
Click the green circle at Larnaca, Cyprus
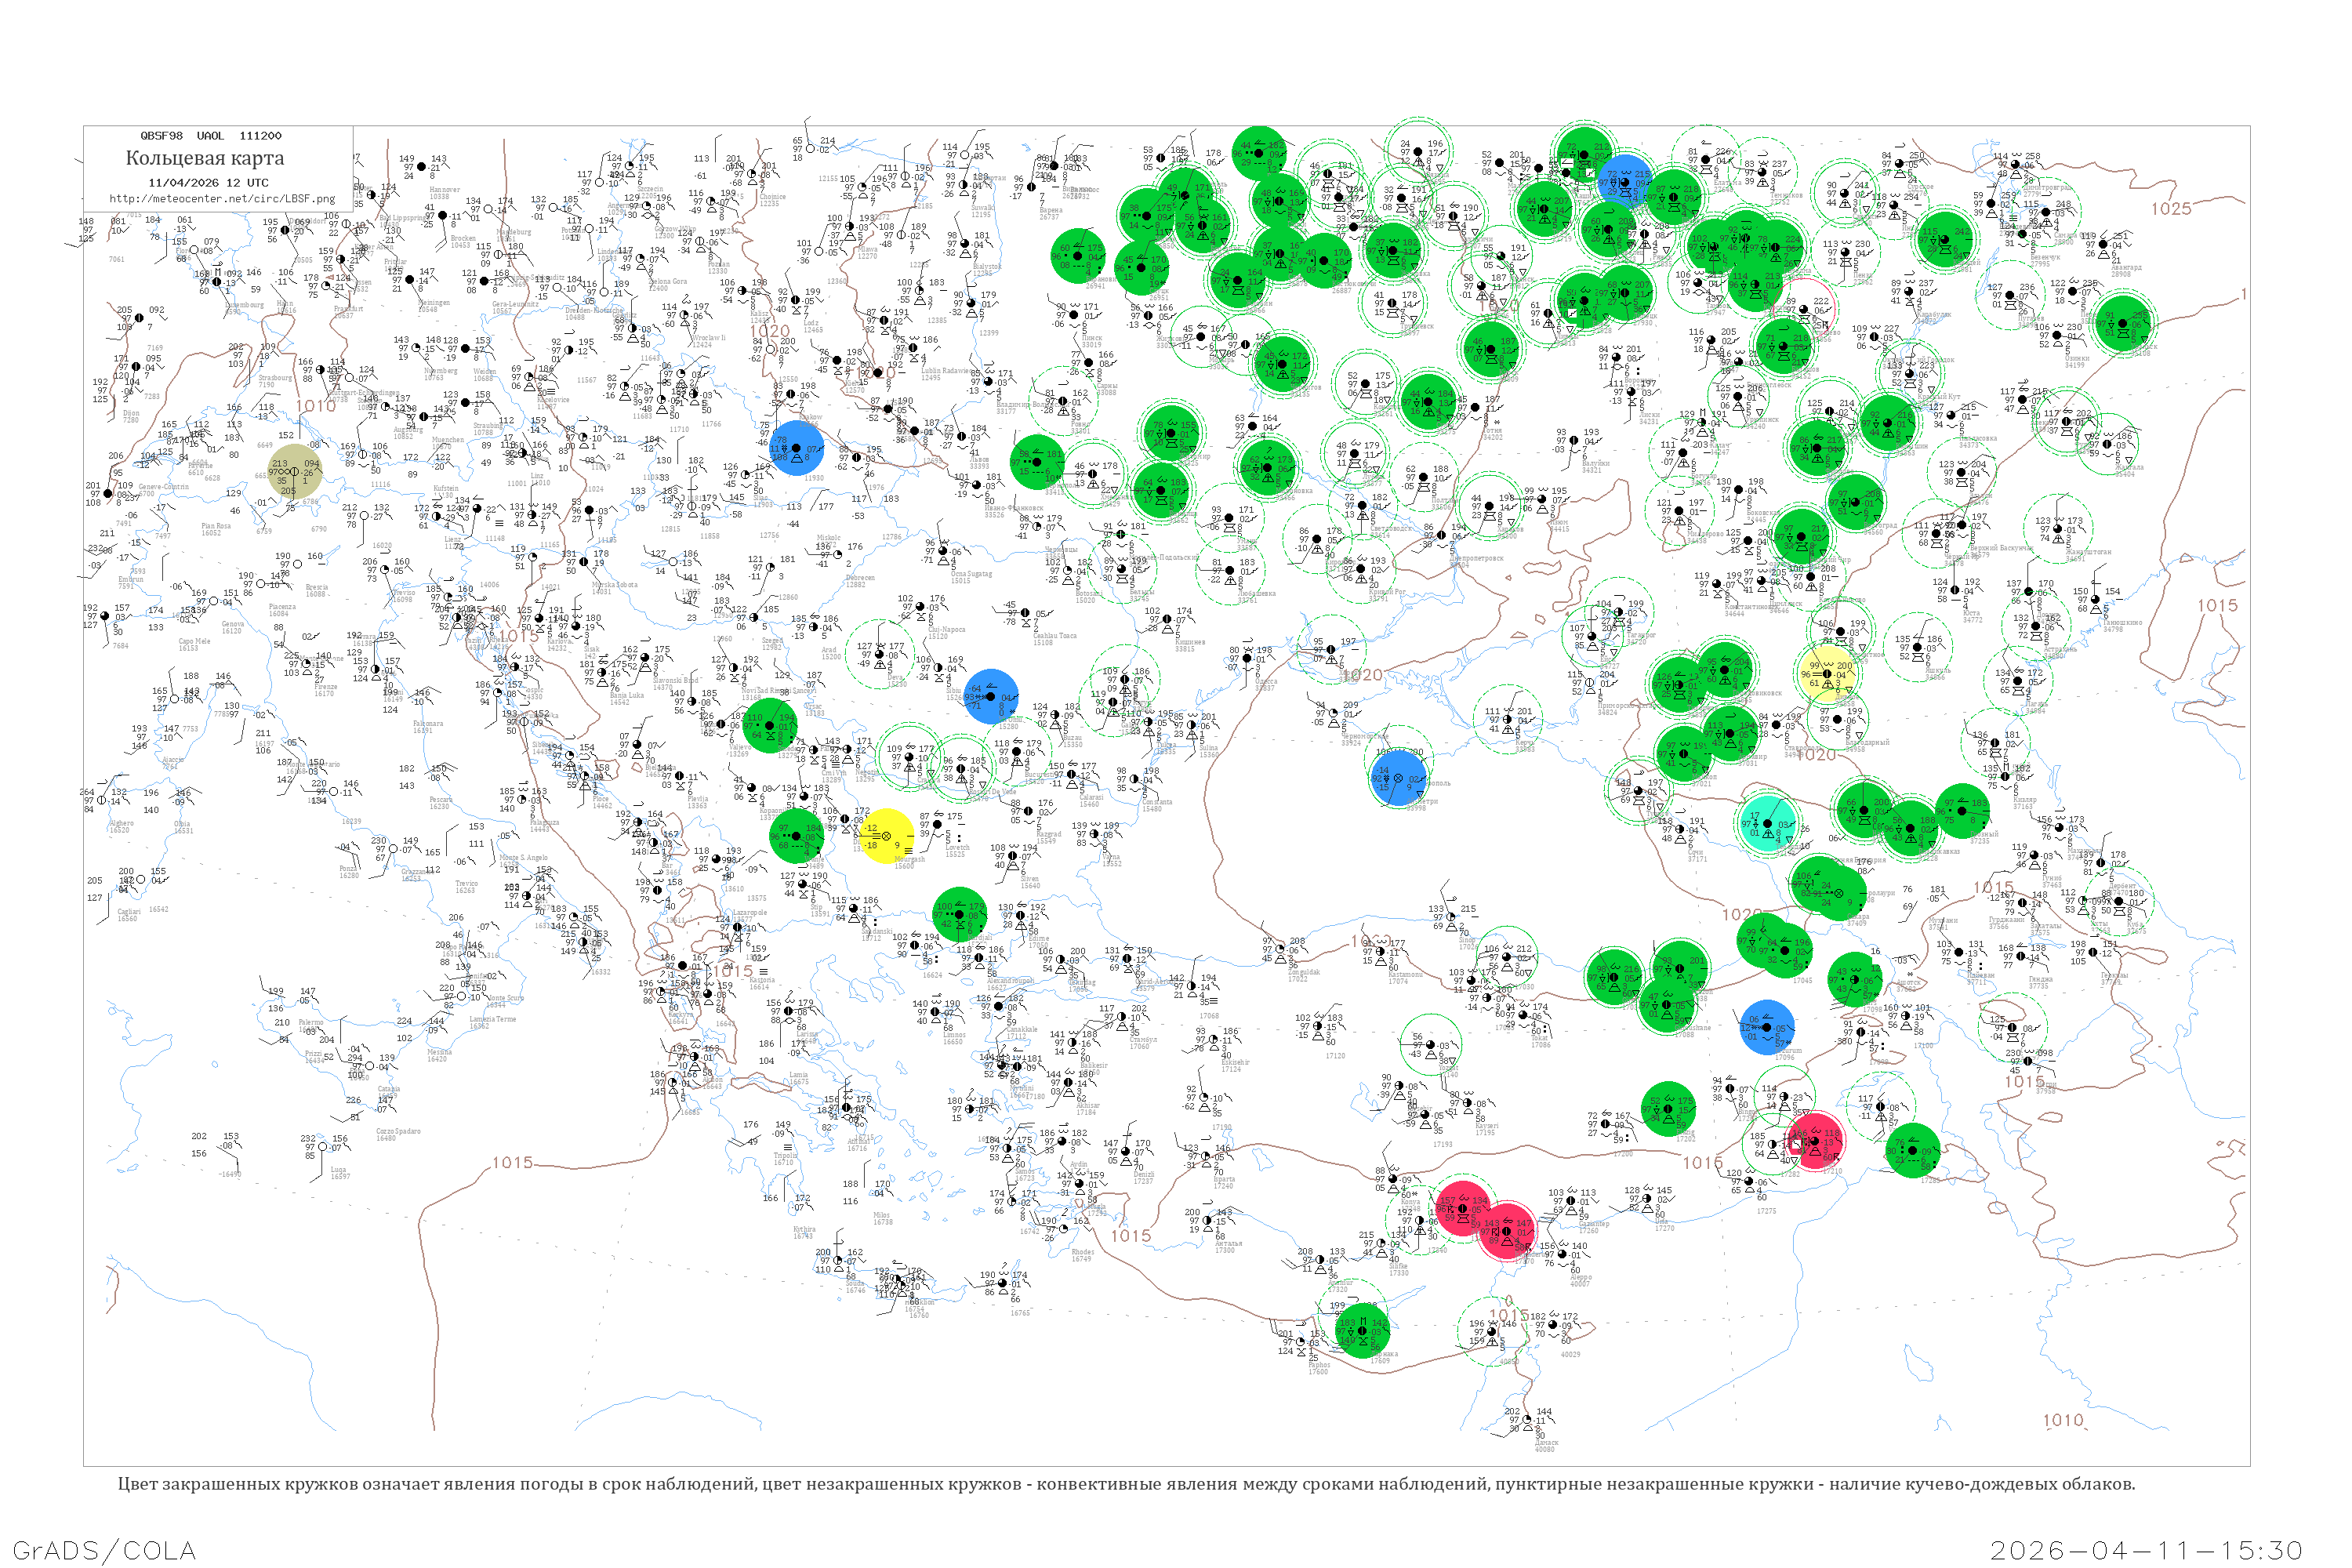tap(1363, 1330)
